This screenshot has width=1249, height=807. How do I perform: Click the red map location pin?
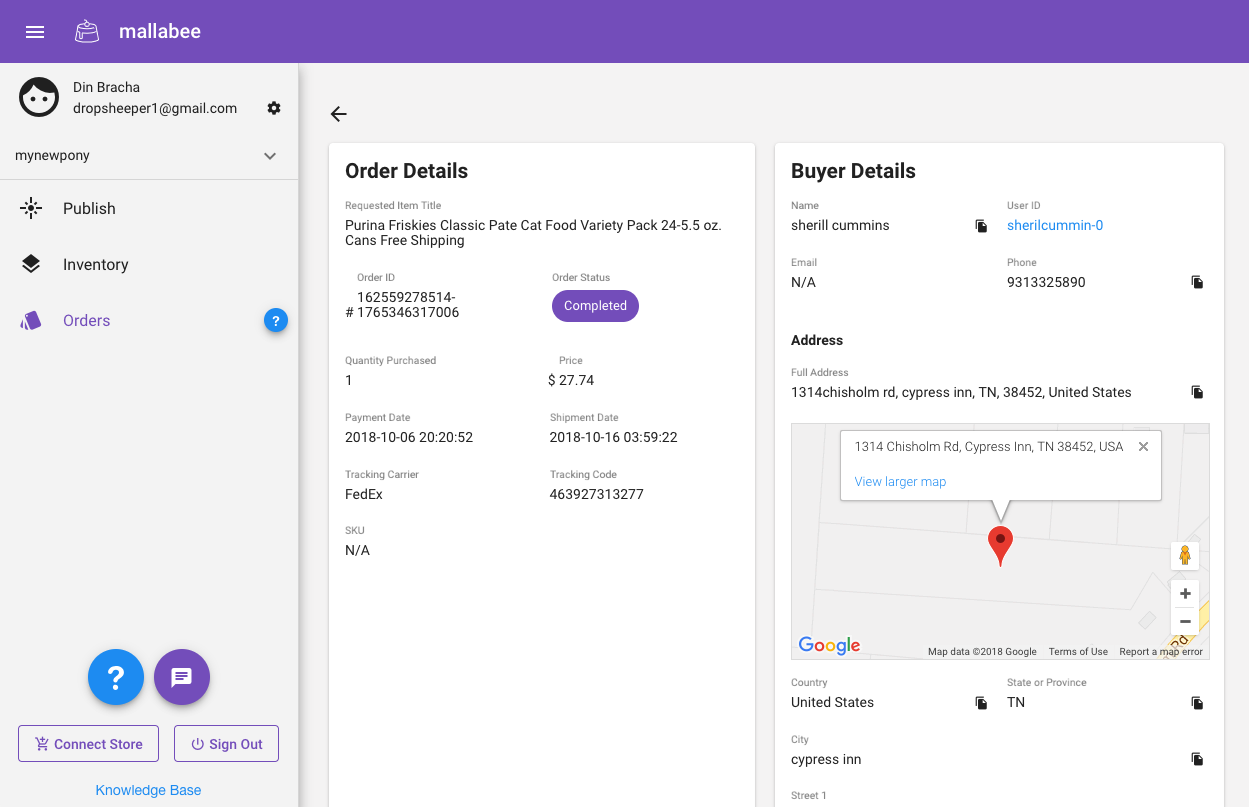click(x=1000, y=545)
